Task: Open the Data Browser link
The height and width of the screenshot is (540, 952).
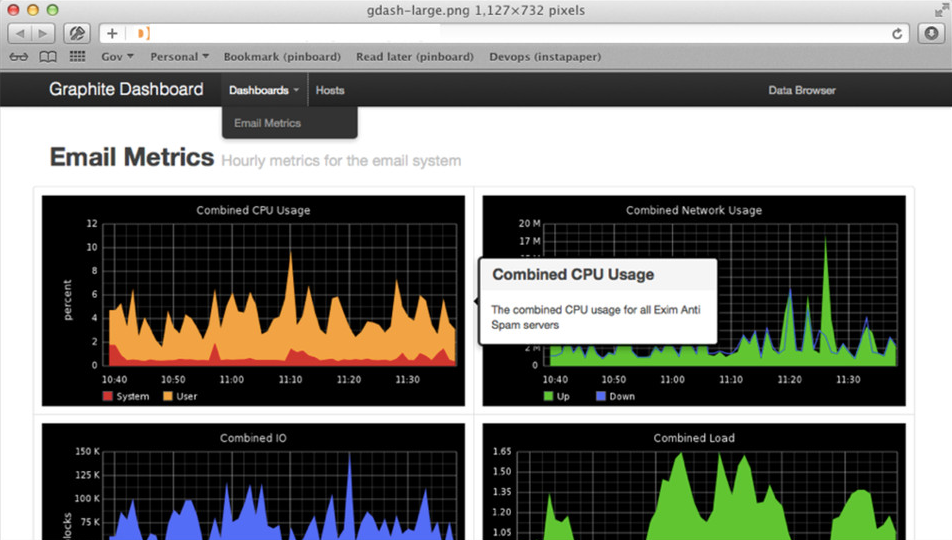Action: click(801, 90)
